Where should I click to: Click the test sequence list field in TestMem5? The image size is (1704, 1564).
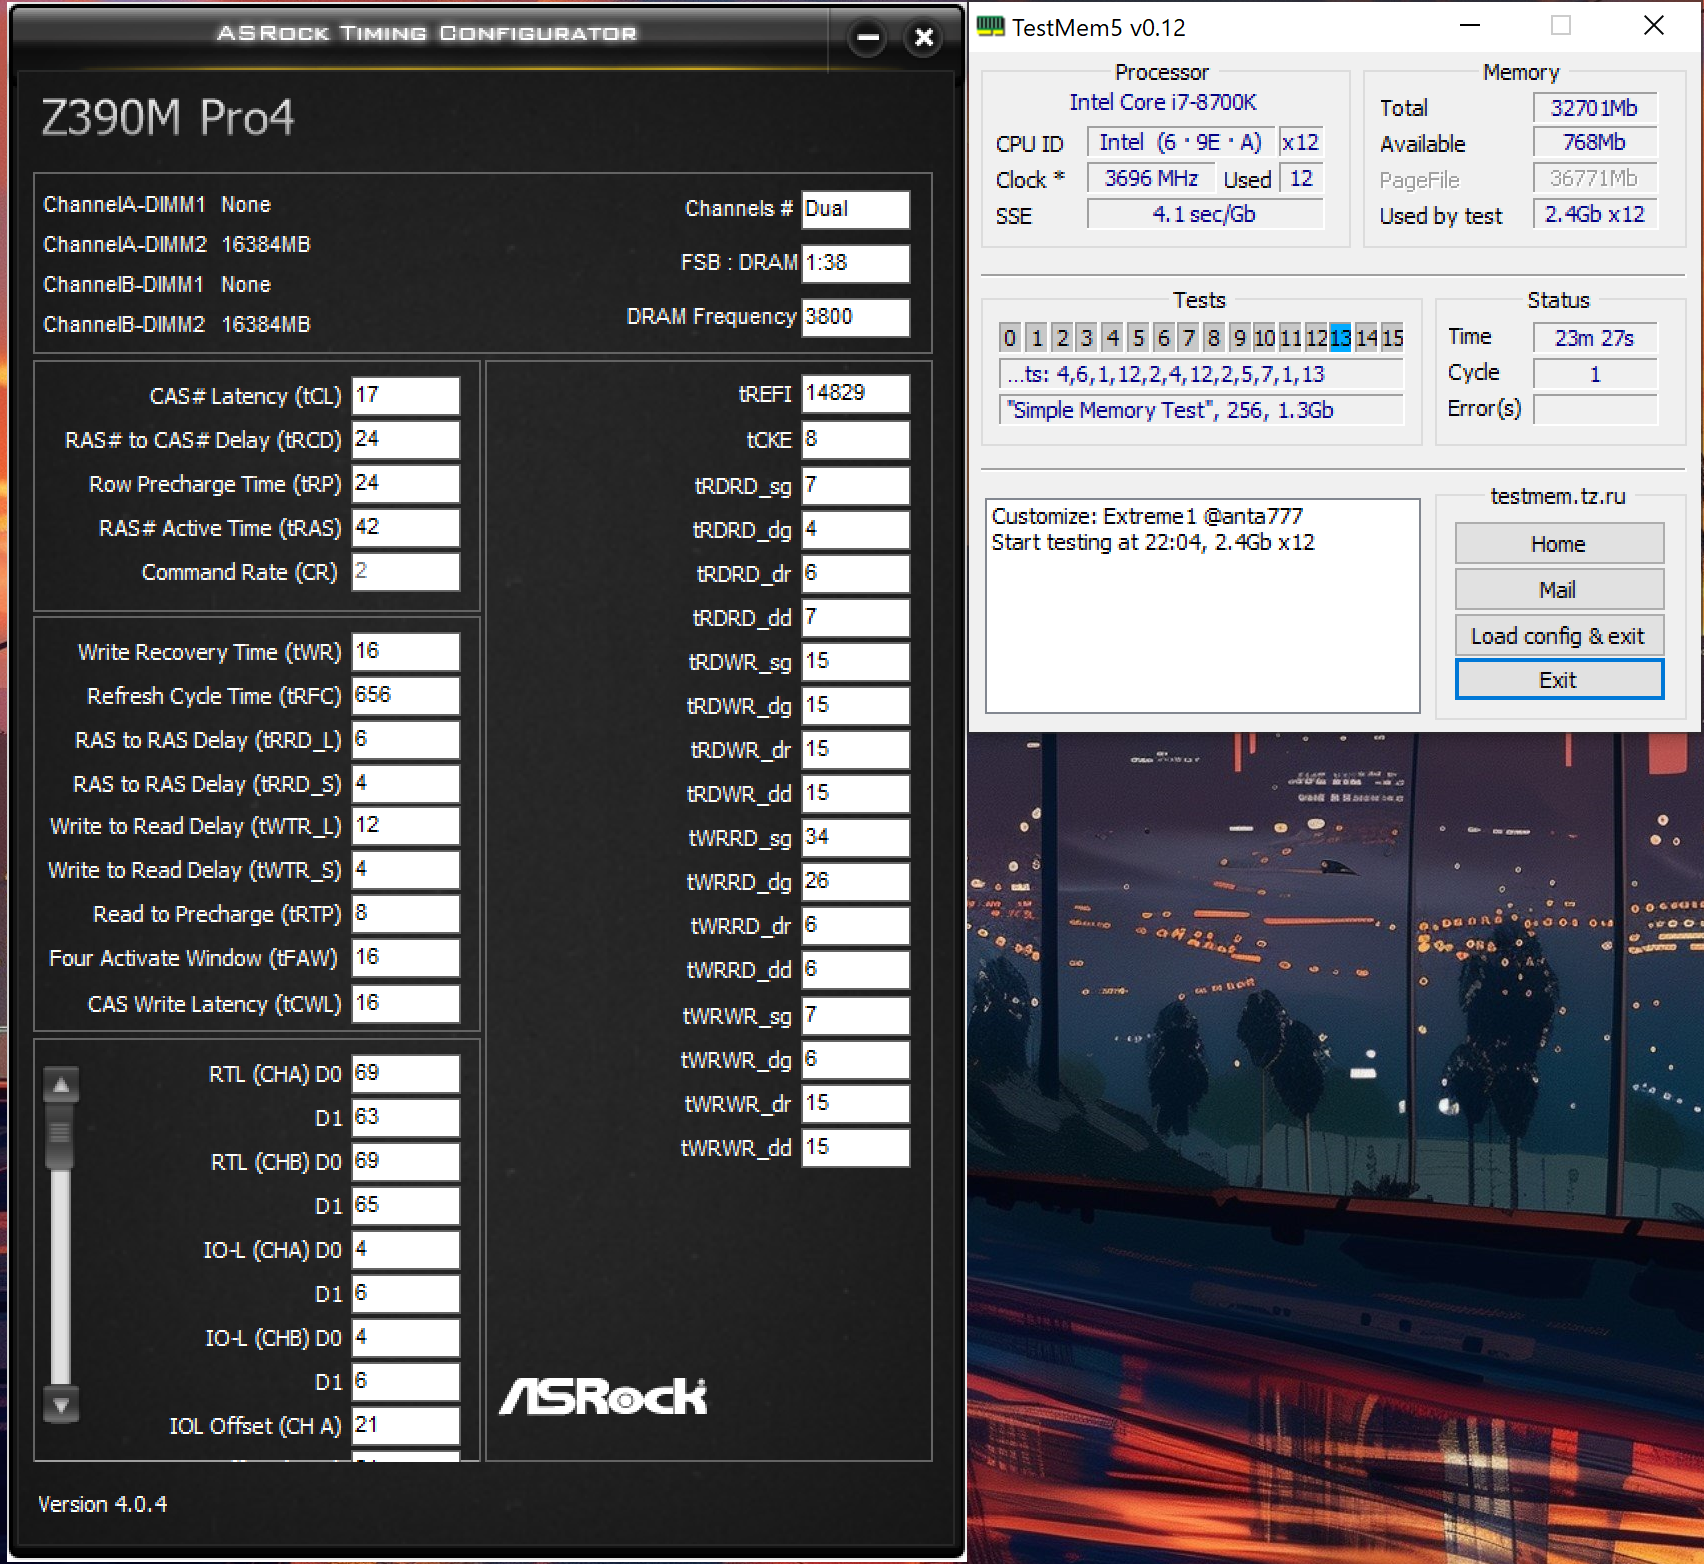point(1201,374)
